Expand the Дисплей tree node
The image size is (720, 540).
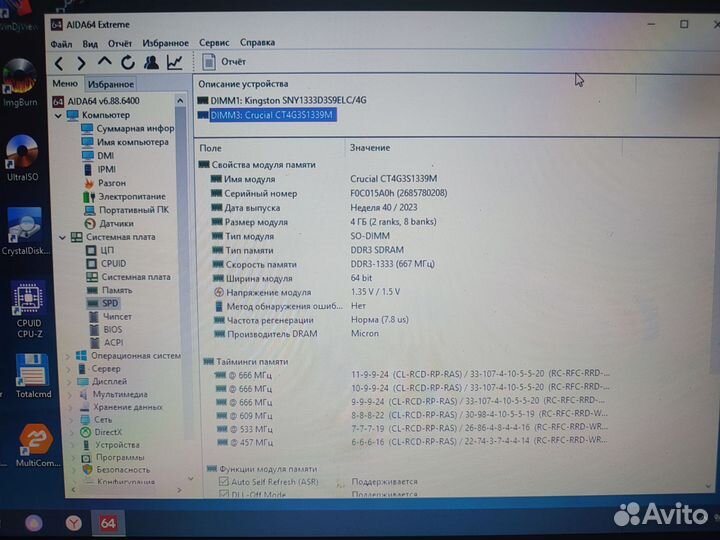[x=69, y=382]
